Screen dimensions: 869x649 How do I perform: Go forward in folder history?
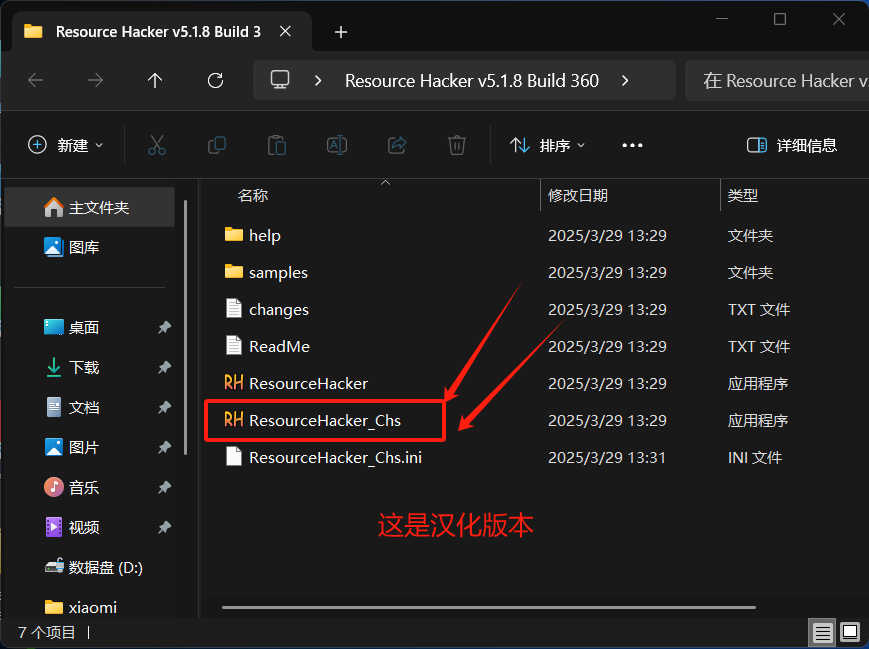(x=95, y=81)
